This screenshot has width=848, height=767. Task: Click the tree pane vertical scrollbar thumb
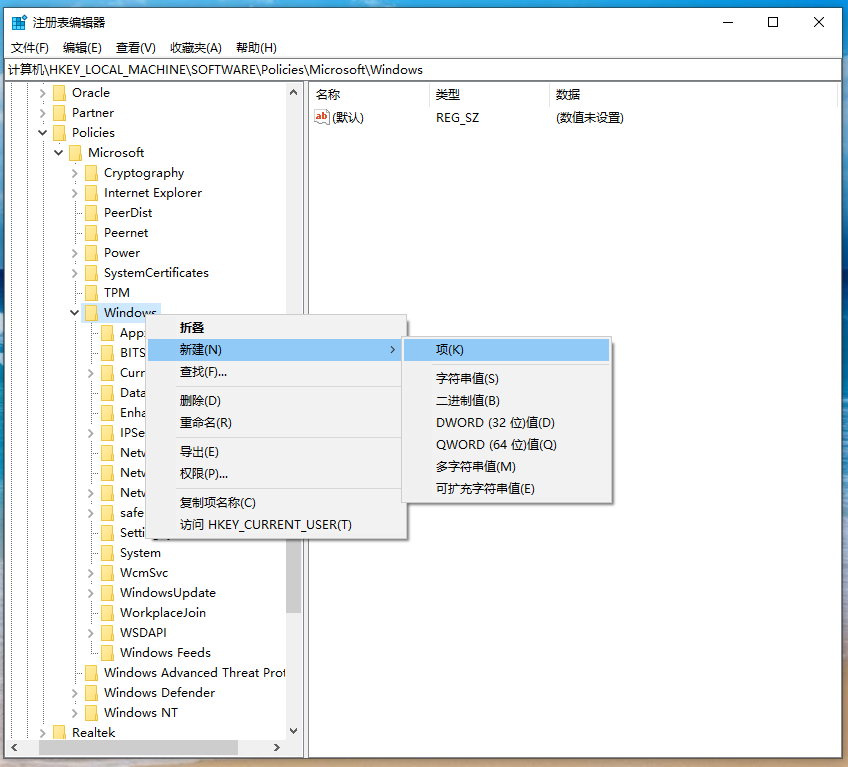pos(294,576)
